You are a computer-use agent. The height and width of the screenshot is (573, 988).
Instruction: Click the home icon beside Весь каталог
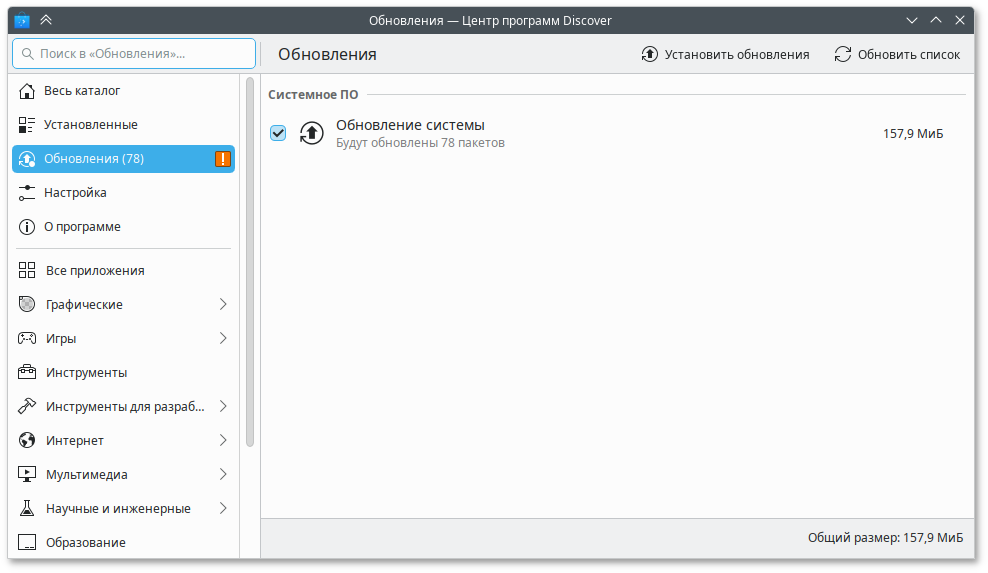pyautogui.click(x=27, y=91)
